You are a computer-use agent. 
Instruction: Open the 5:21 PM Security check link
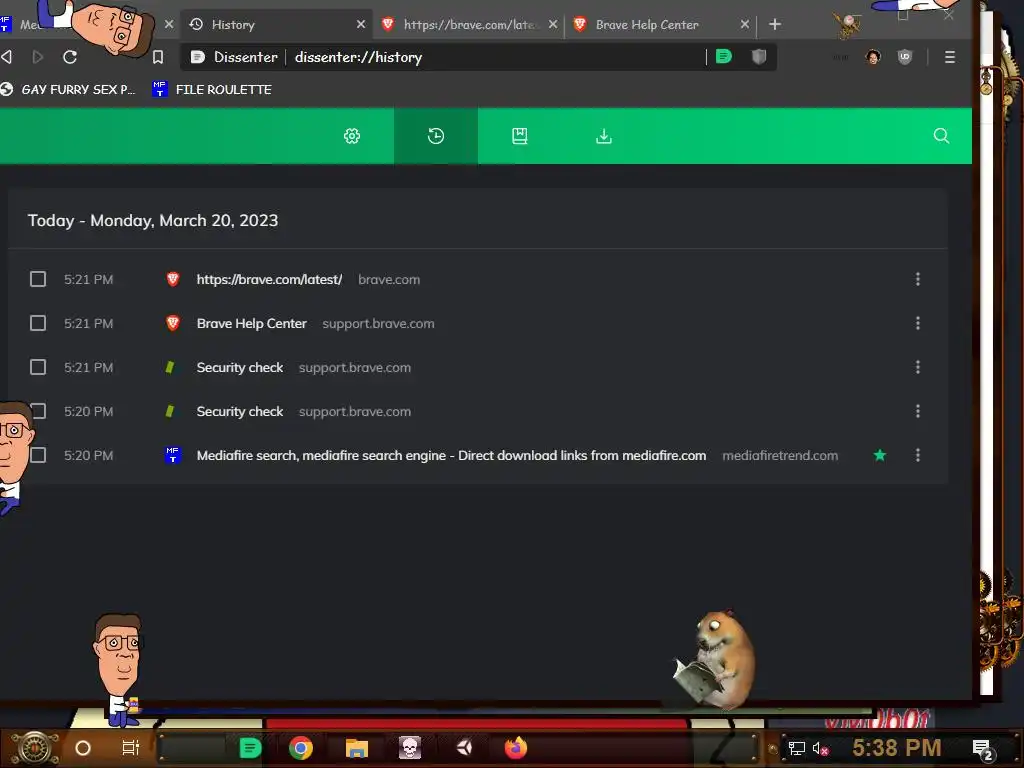pyautogui.click(x=240, y=367)
